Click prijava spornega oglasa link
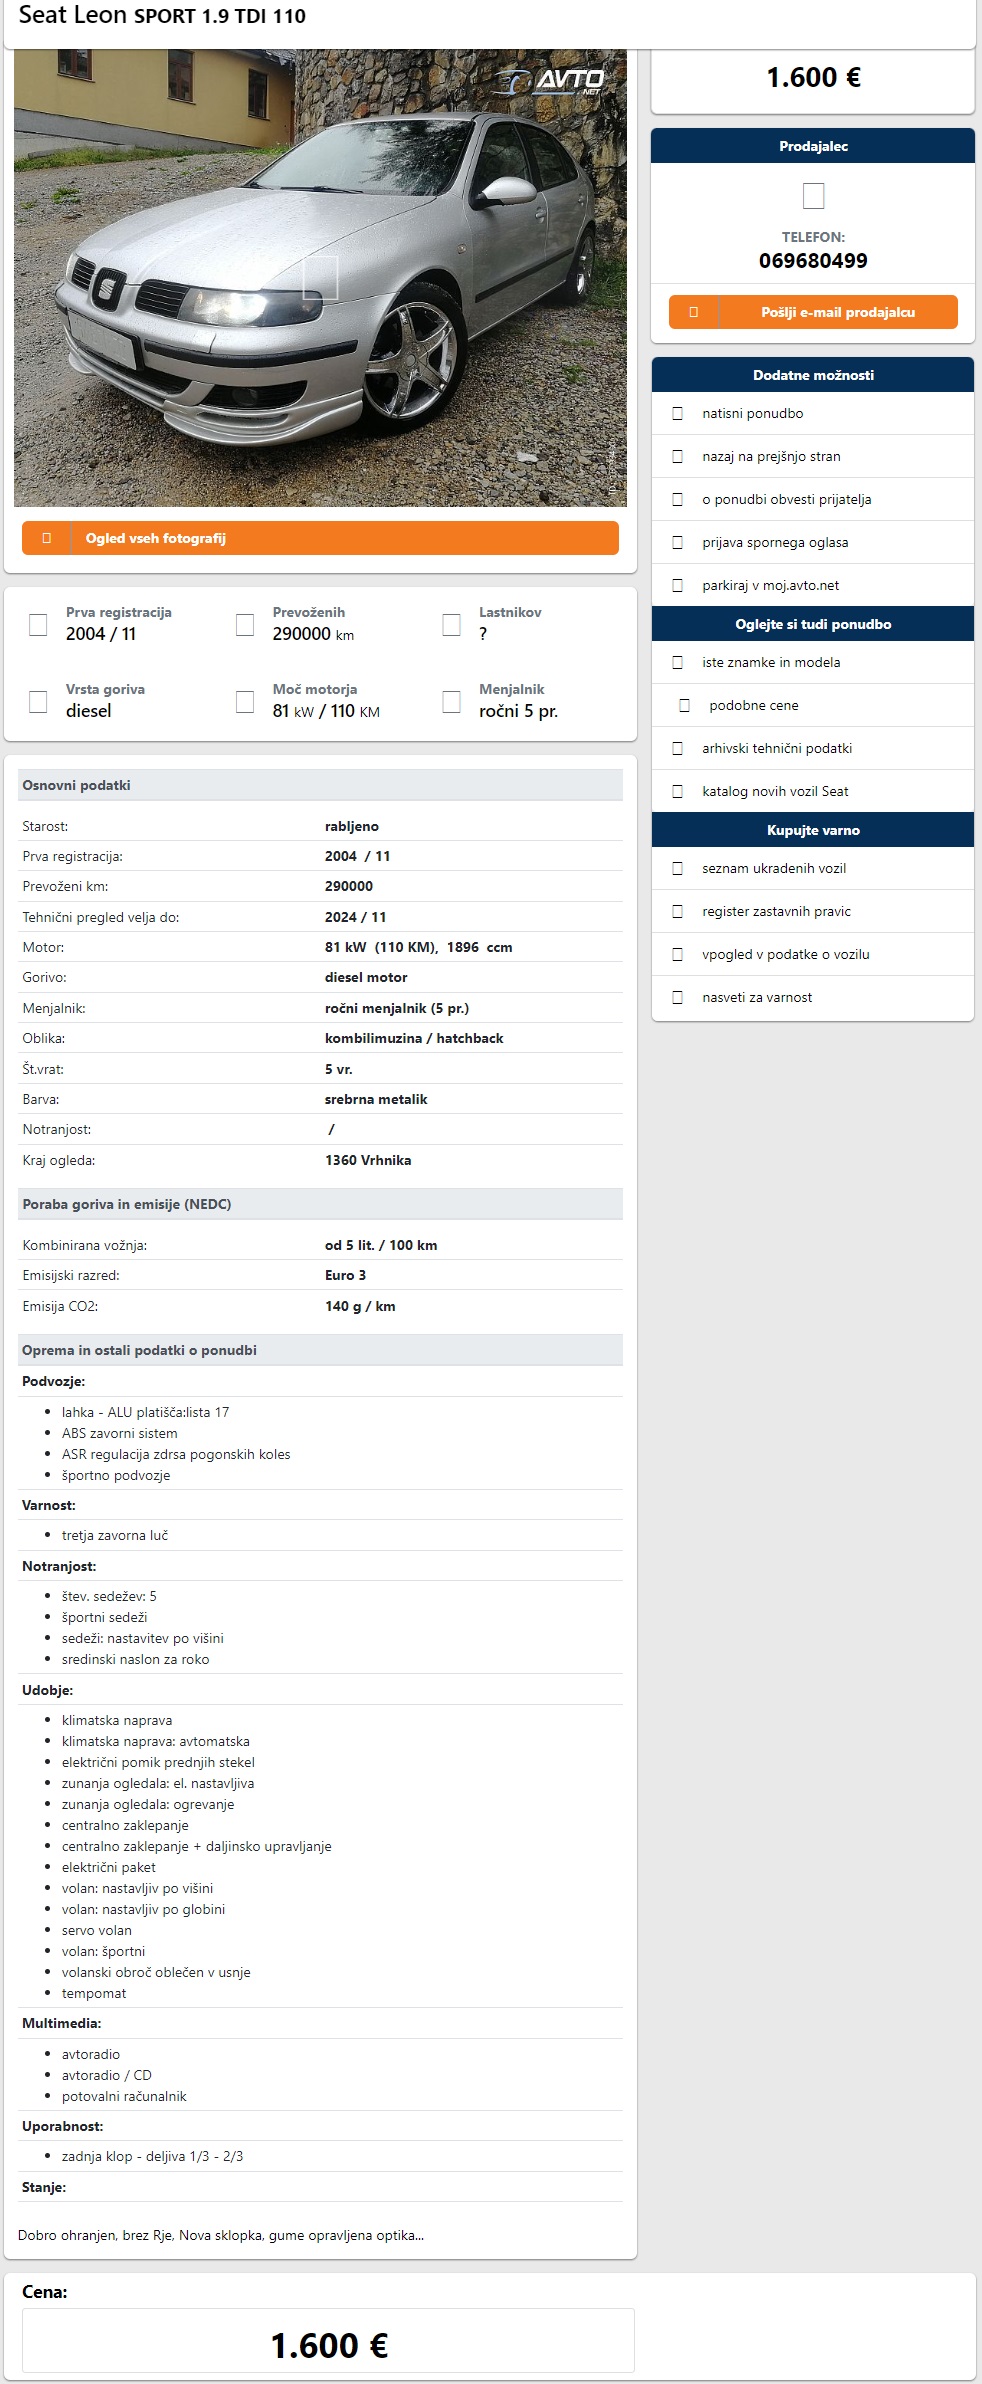The width and height of the screenshot is (982, 2384). (x=775, y=542)
